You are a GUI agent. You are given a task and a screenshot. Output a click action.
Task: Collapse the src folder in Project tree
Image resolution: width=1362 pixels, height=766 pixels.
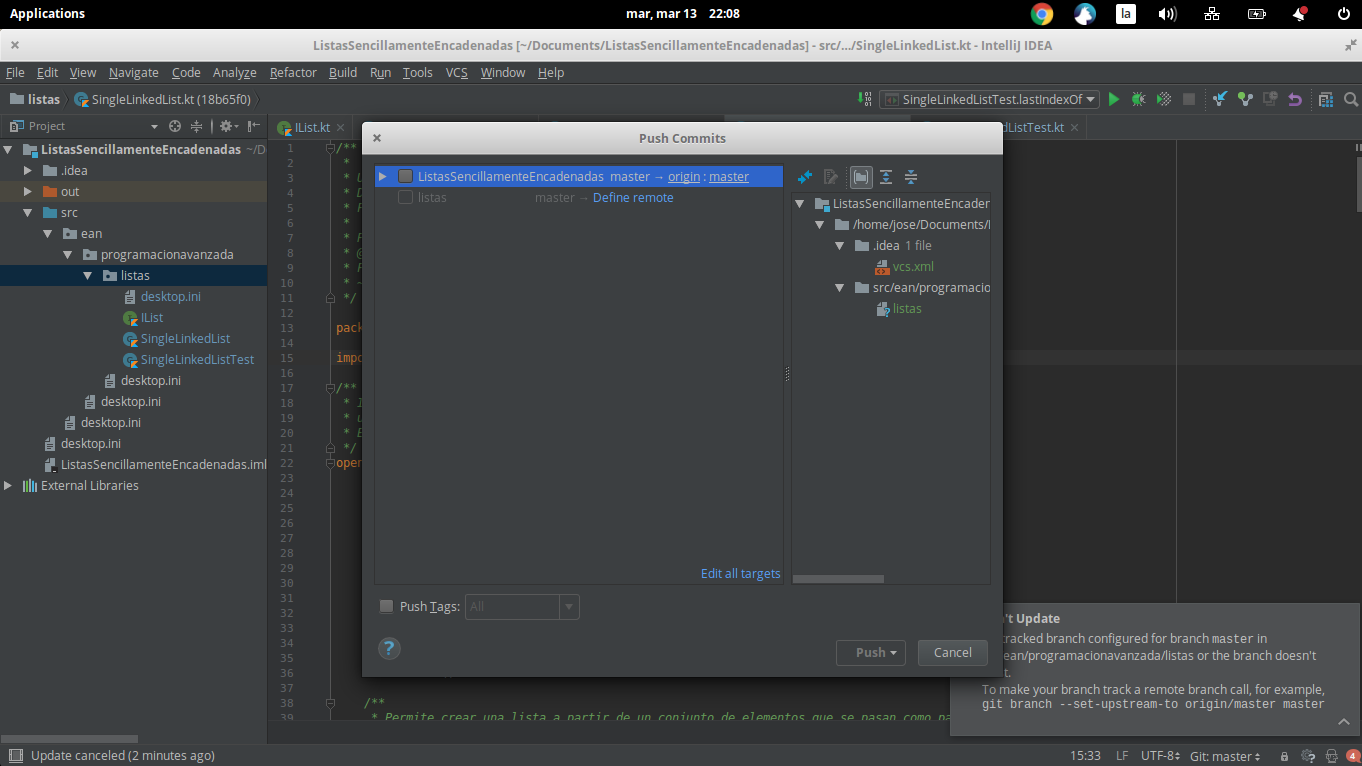[x=28, y=212]
